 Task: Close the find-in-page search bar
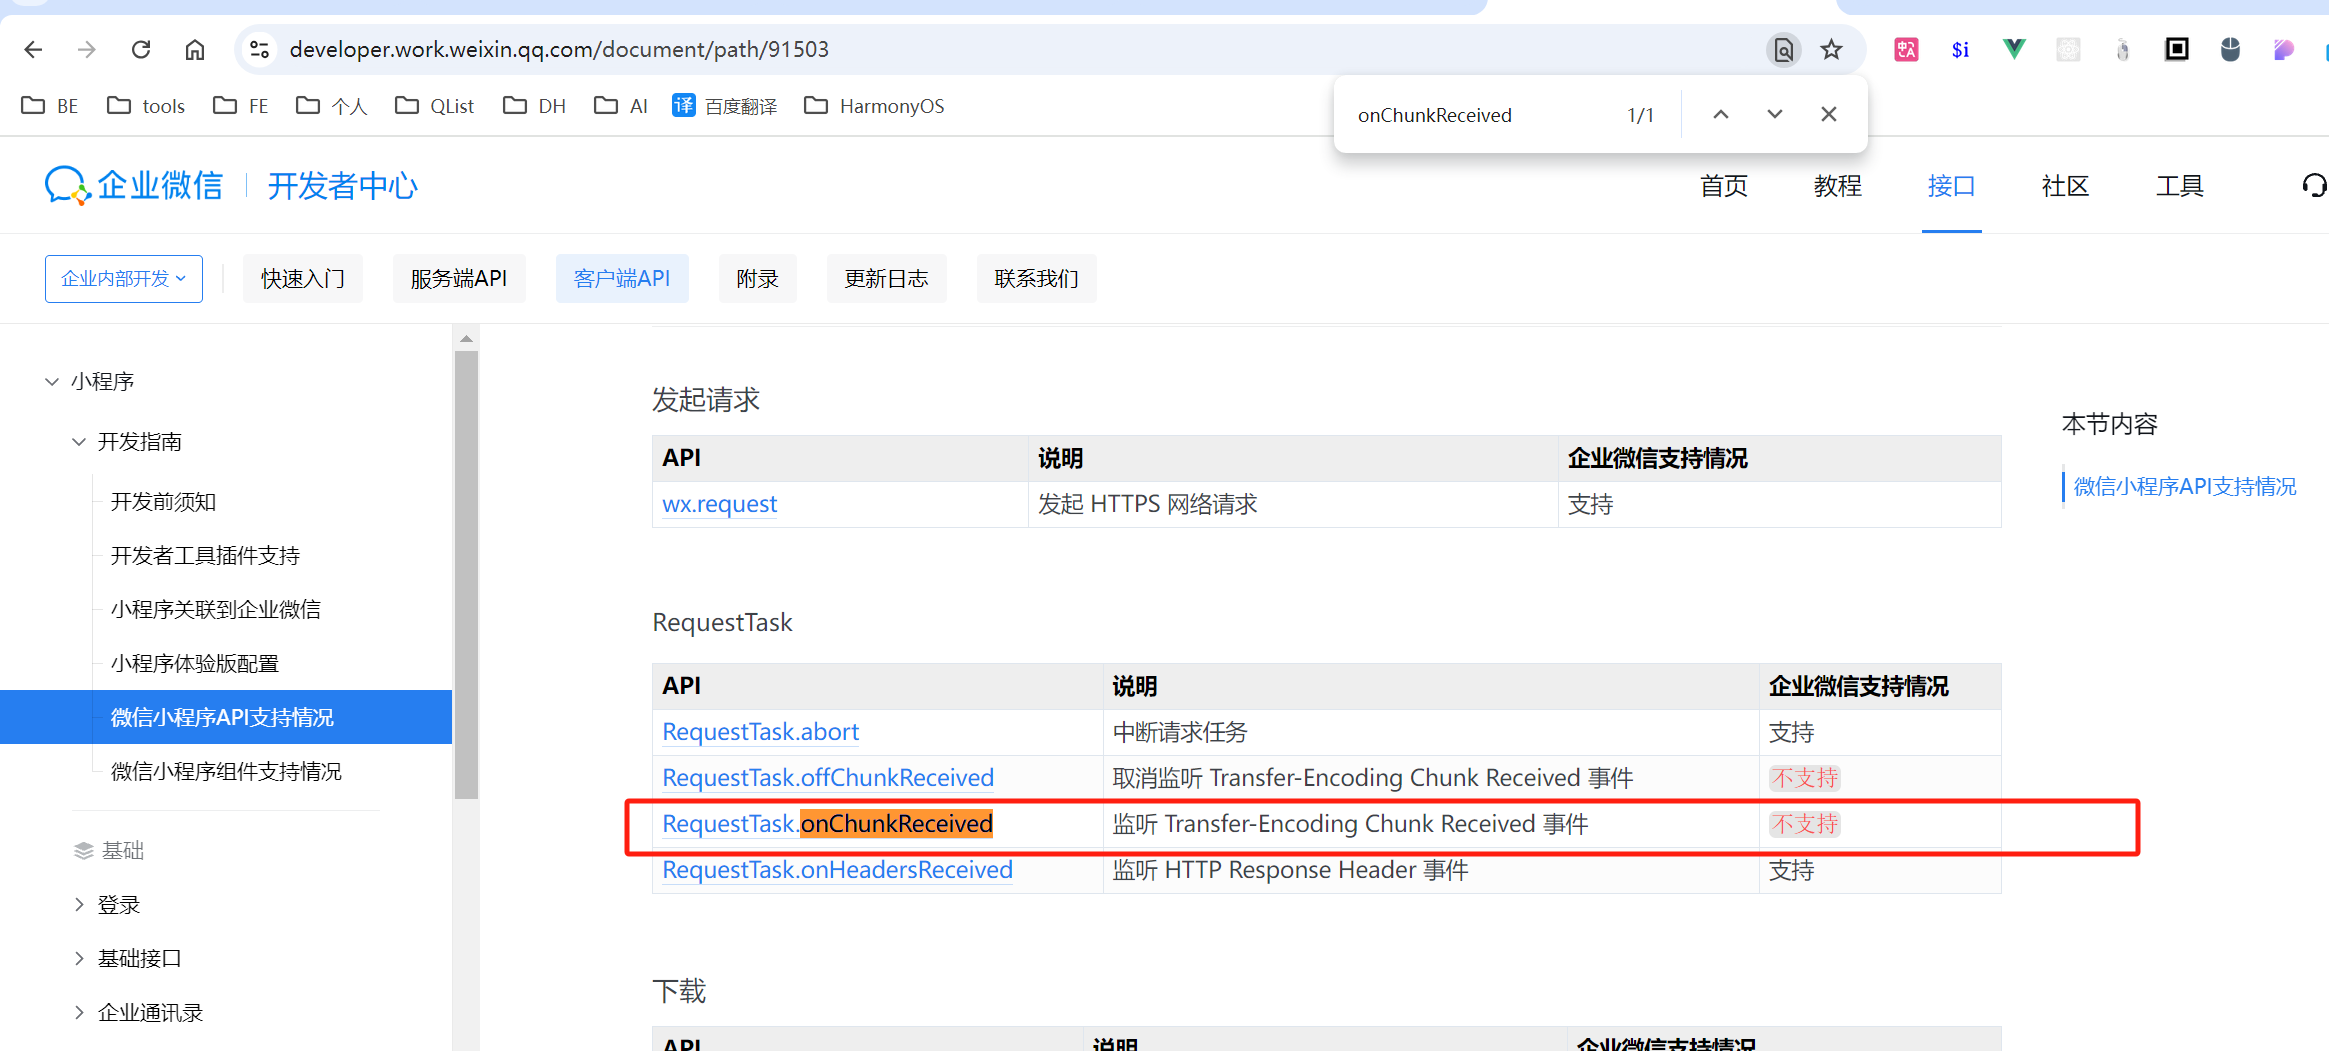[1829, 113]
